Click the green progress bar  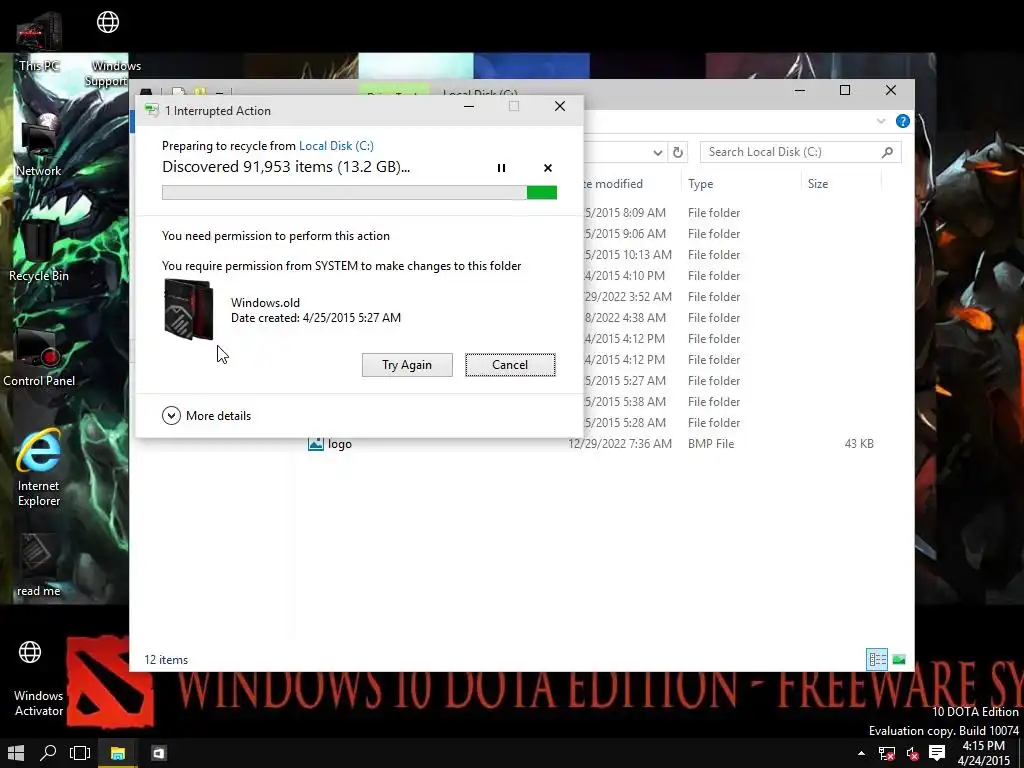coord(359,192)
